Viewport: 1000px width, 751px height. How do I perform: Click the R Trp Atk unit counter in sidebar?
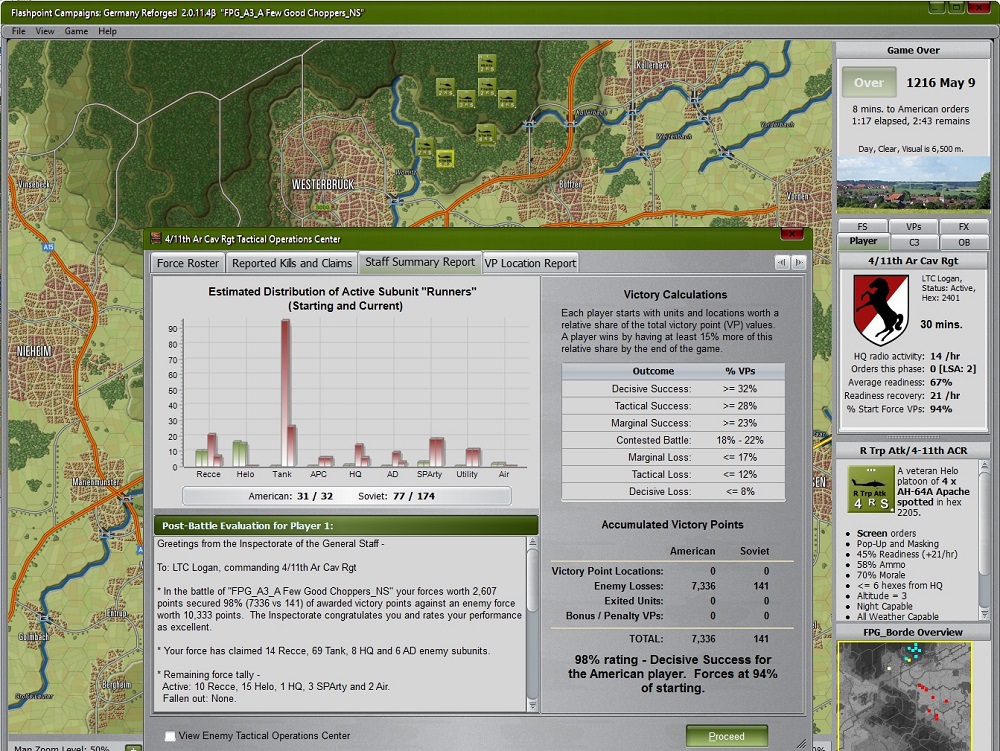(871, 489)
